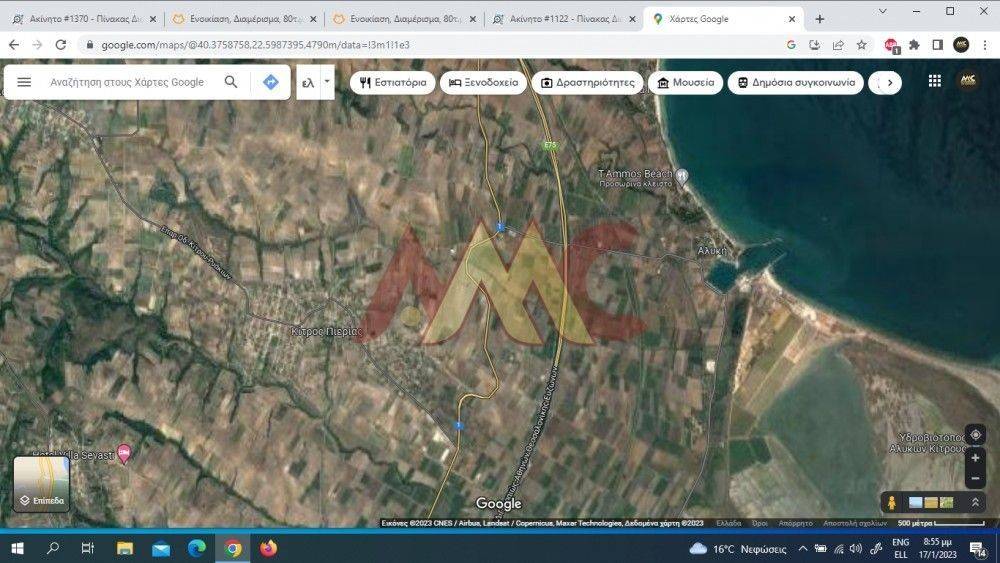Click the Ξενοδοχεία category chip
This screenshot has width=1000, height=563.
click(484, 82)
